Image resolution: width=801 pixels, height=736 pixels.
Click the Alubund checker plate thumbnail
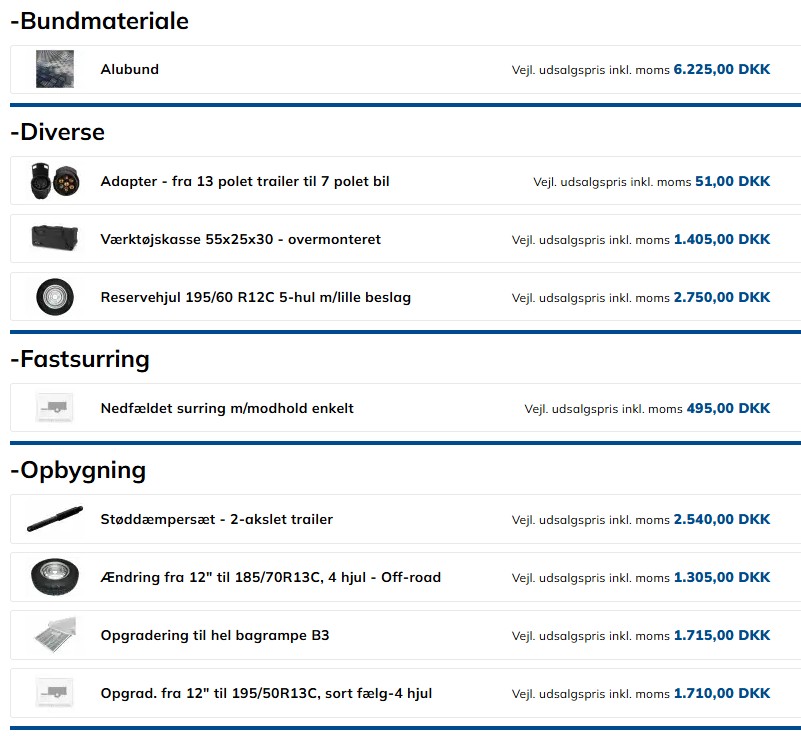click(x=54, y=70)
